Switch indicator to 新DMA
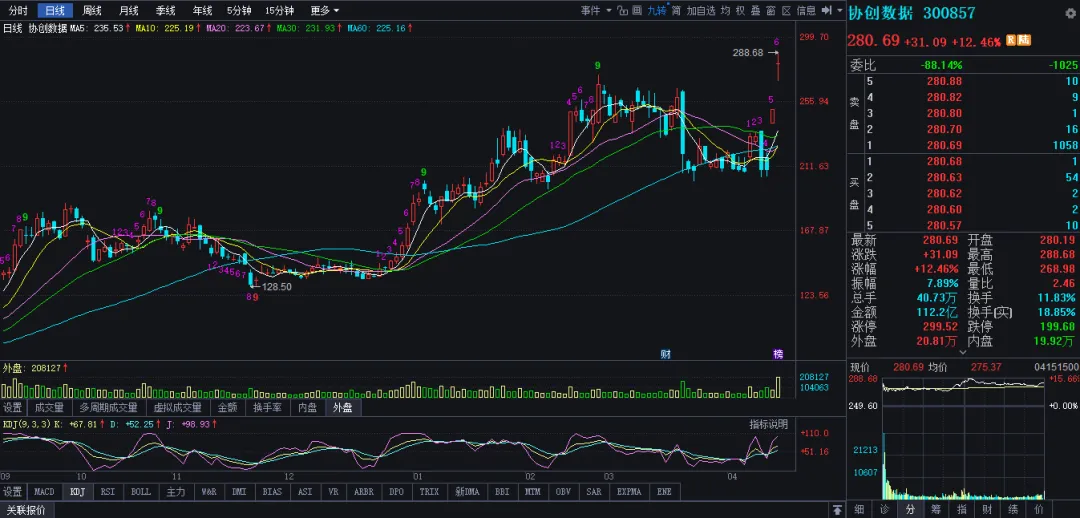 466,492
